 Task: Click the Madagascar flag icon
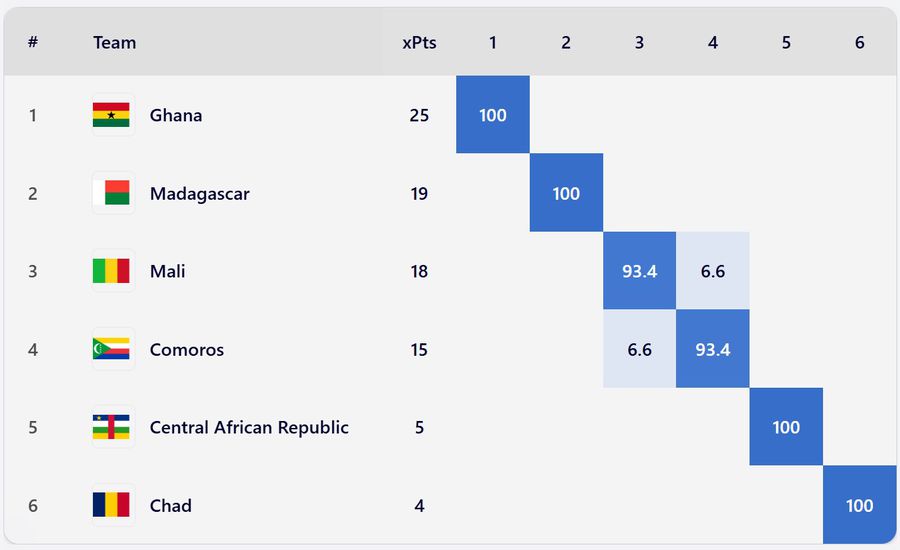pyautogui.click(x=111, y=193)
